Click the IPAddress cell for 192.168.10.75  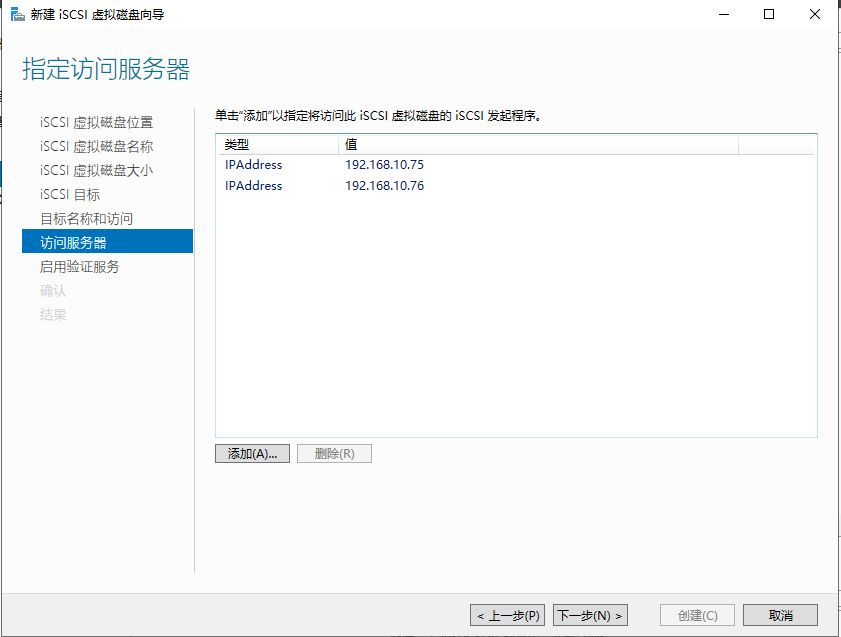[x=254, y=165]
